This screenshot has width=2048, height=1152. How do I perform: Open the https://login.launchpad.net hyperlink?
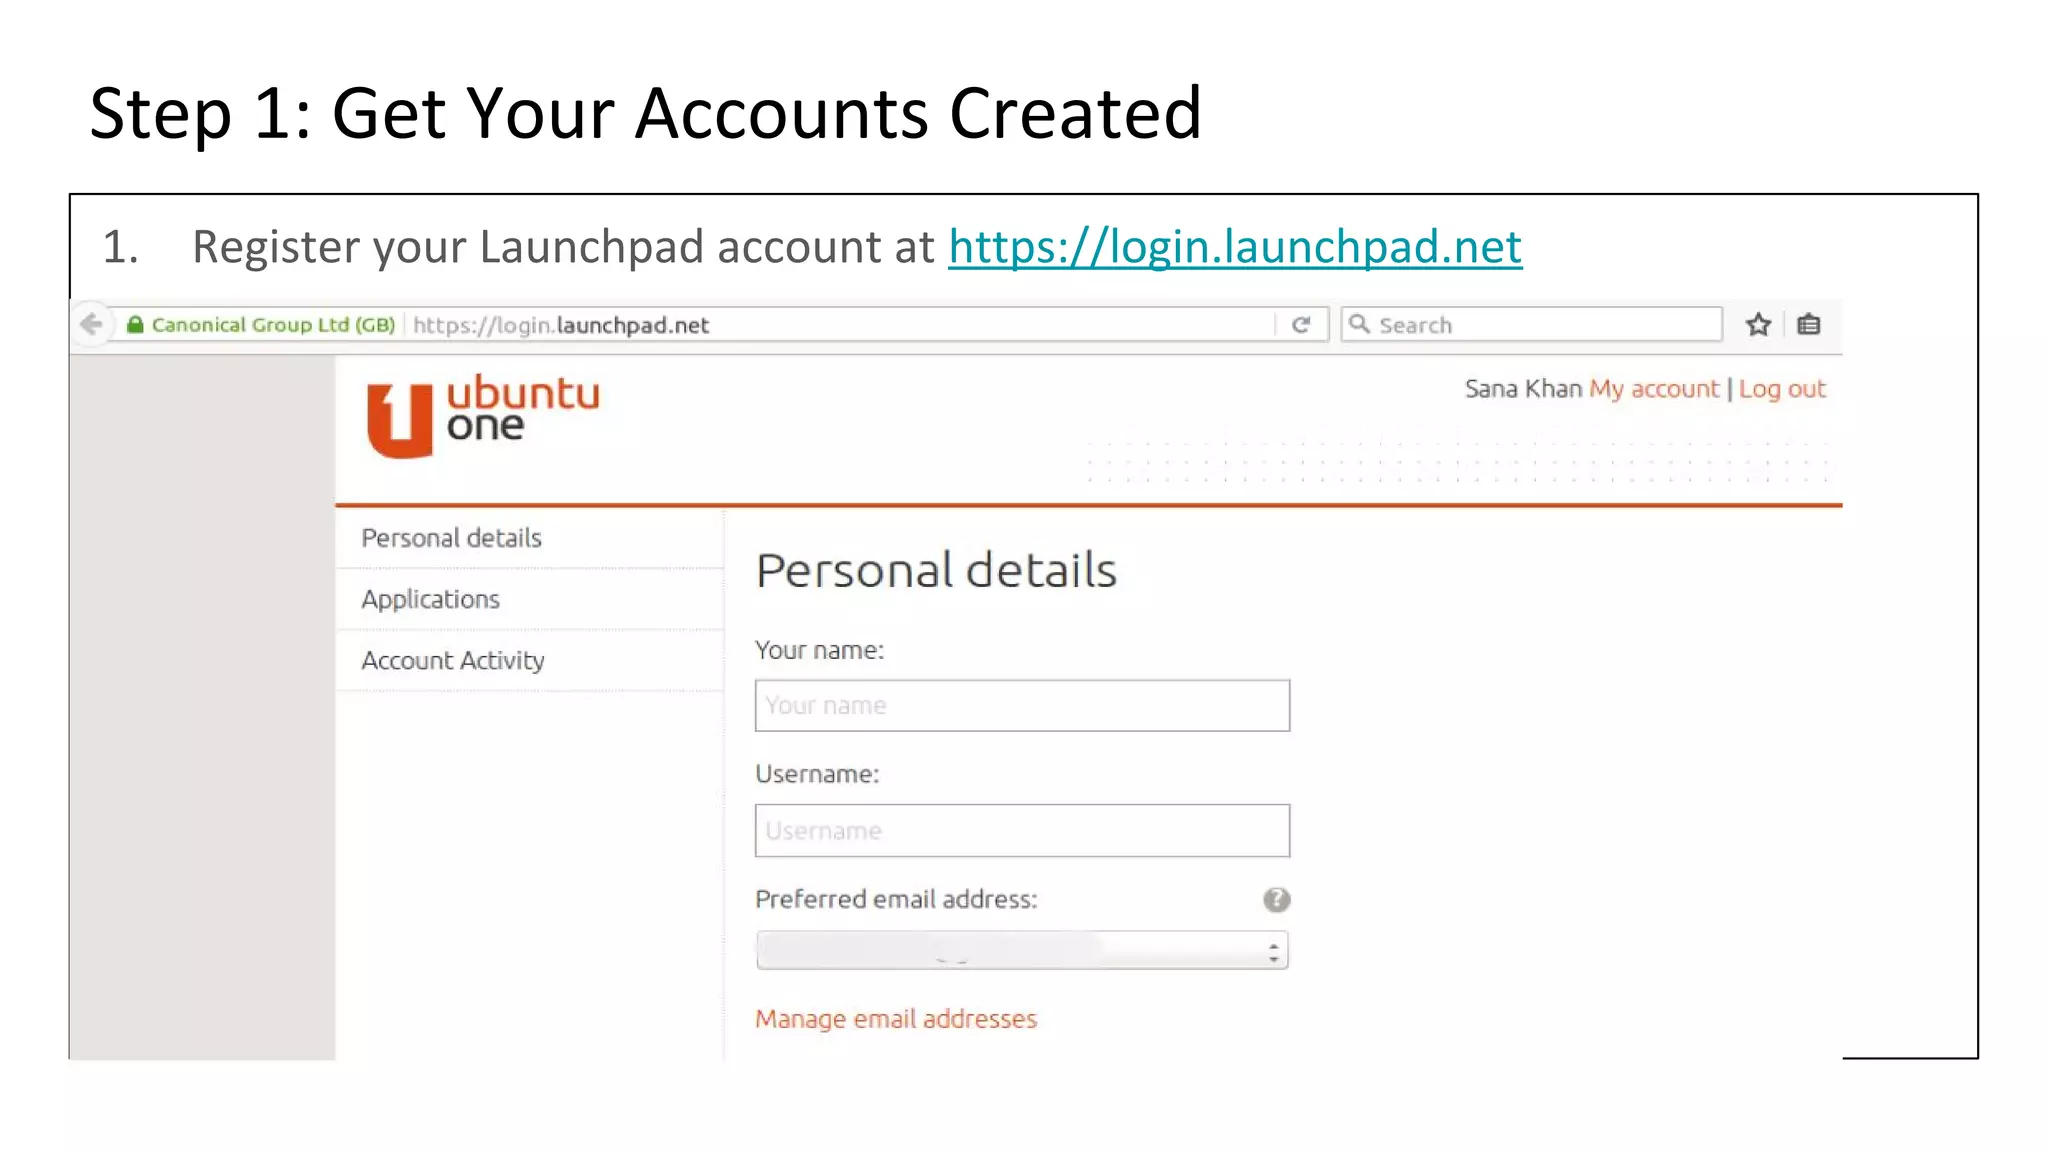[x=1235, y=247]
